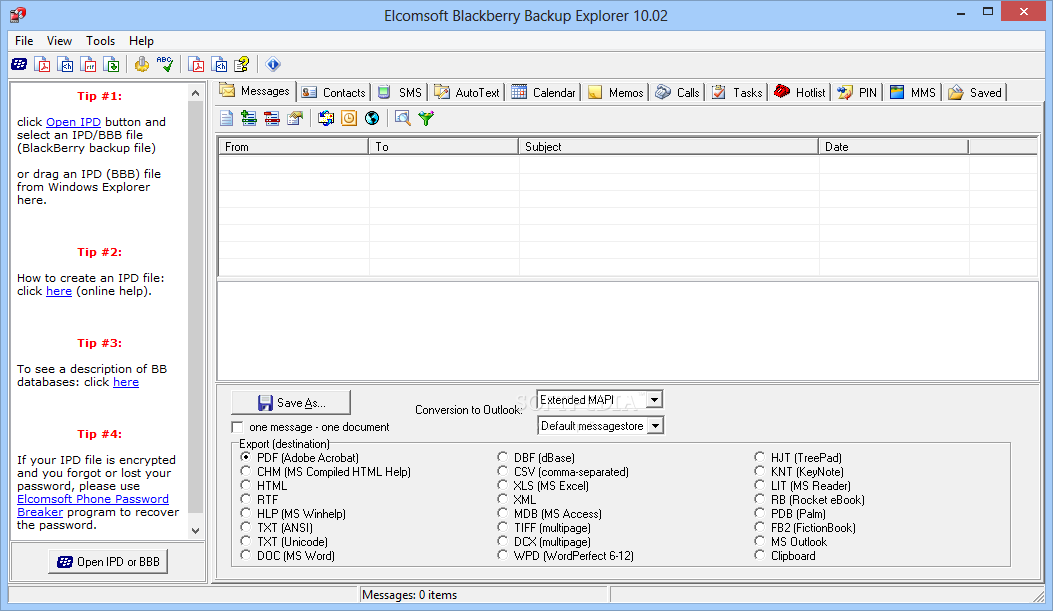Click the green arrow document export icon
The image size is (1053, 611).
[x=111, y=64]
